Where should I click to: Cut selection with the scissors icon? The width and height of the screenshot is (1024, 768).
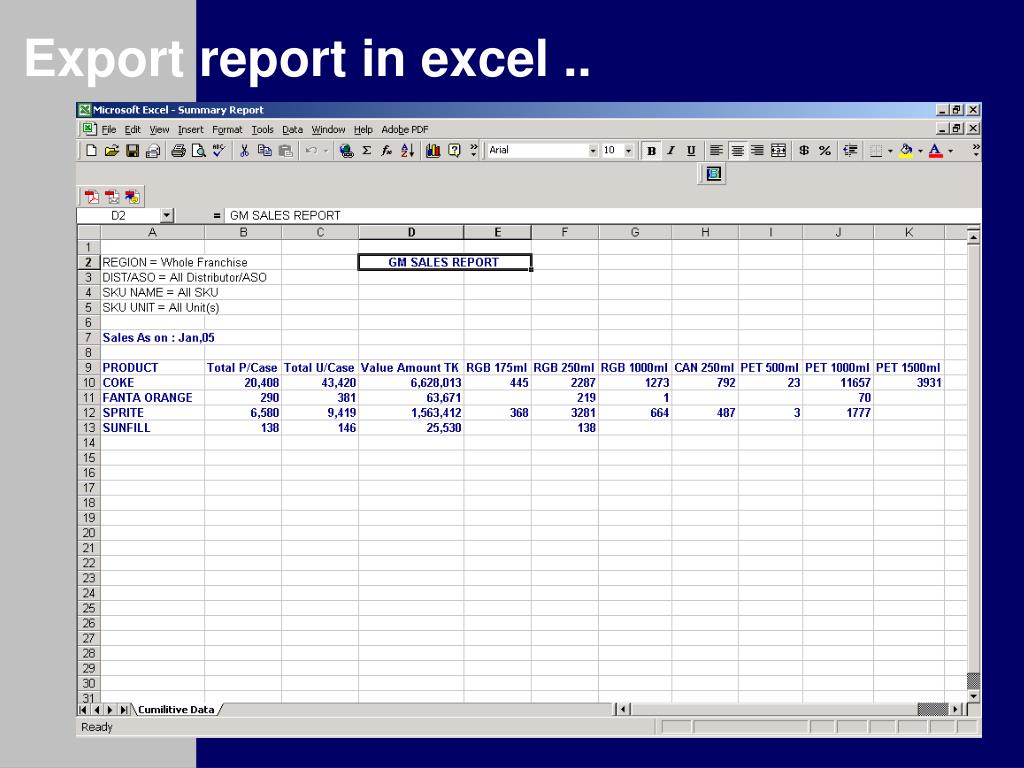244,151
